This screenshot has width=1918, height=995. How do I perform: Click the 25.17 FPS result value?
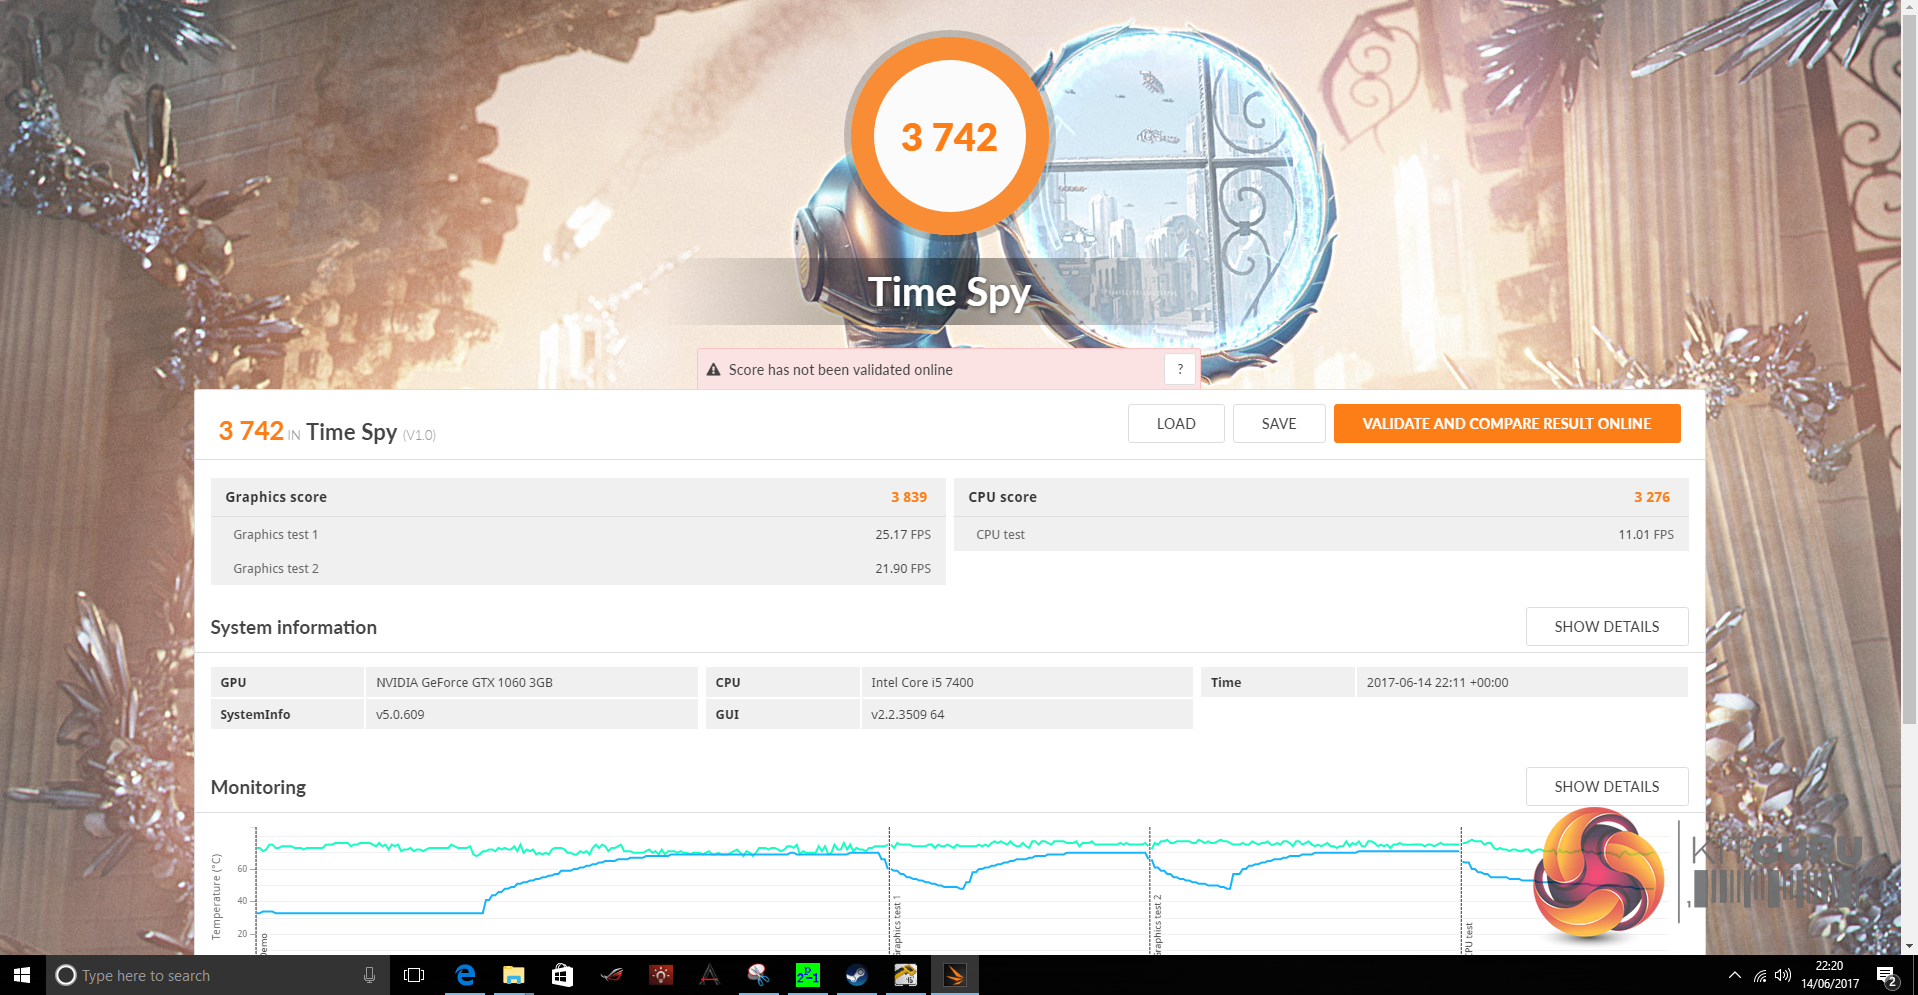[x=903, y=535]
